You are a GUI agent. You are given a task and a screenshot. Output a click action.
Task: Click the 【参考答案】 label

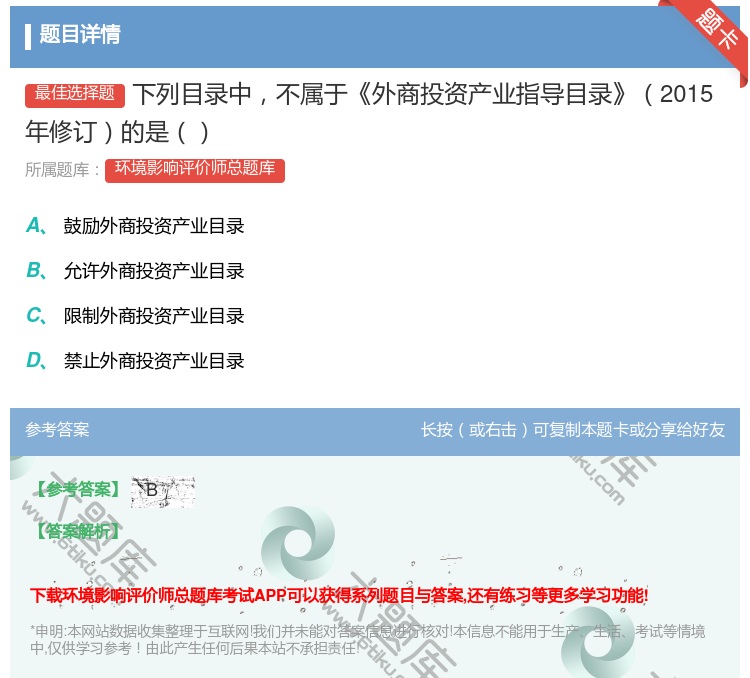click(78, 489)
